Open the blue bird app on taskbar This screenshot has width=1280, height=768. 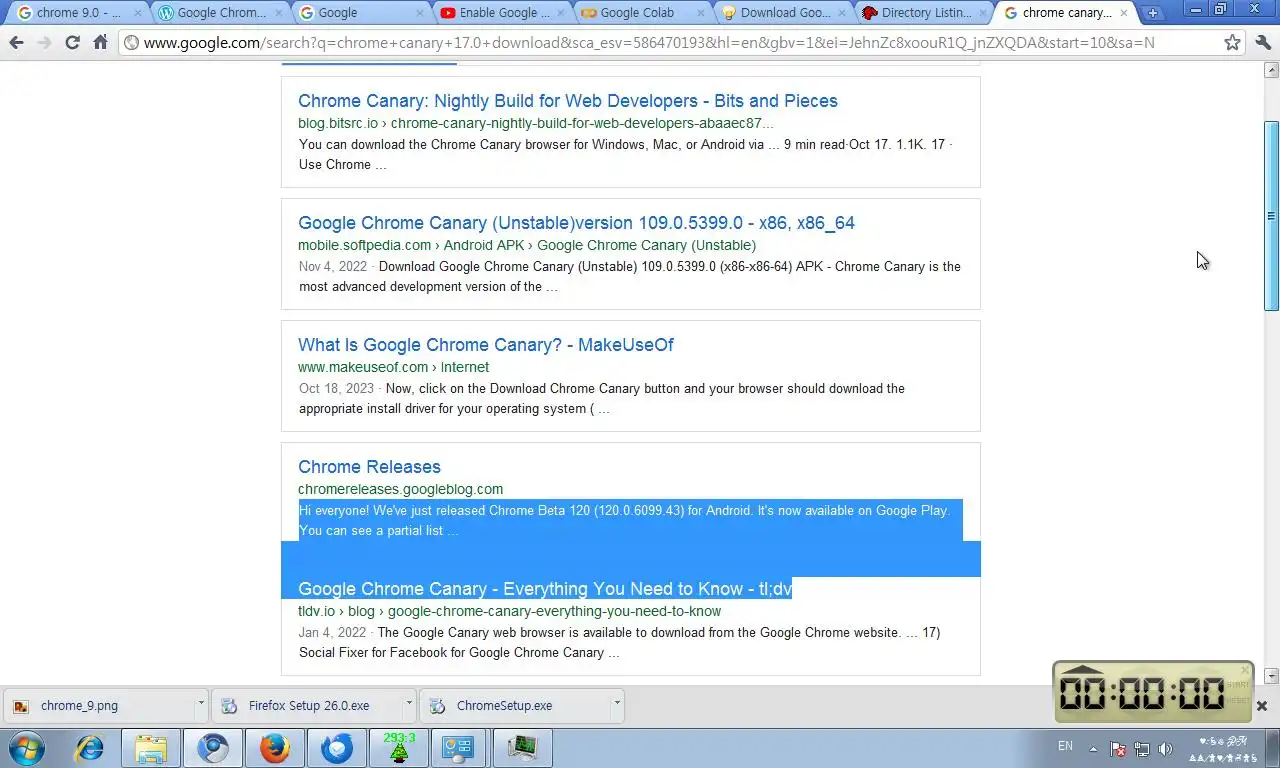[337, 748]
